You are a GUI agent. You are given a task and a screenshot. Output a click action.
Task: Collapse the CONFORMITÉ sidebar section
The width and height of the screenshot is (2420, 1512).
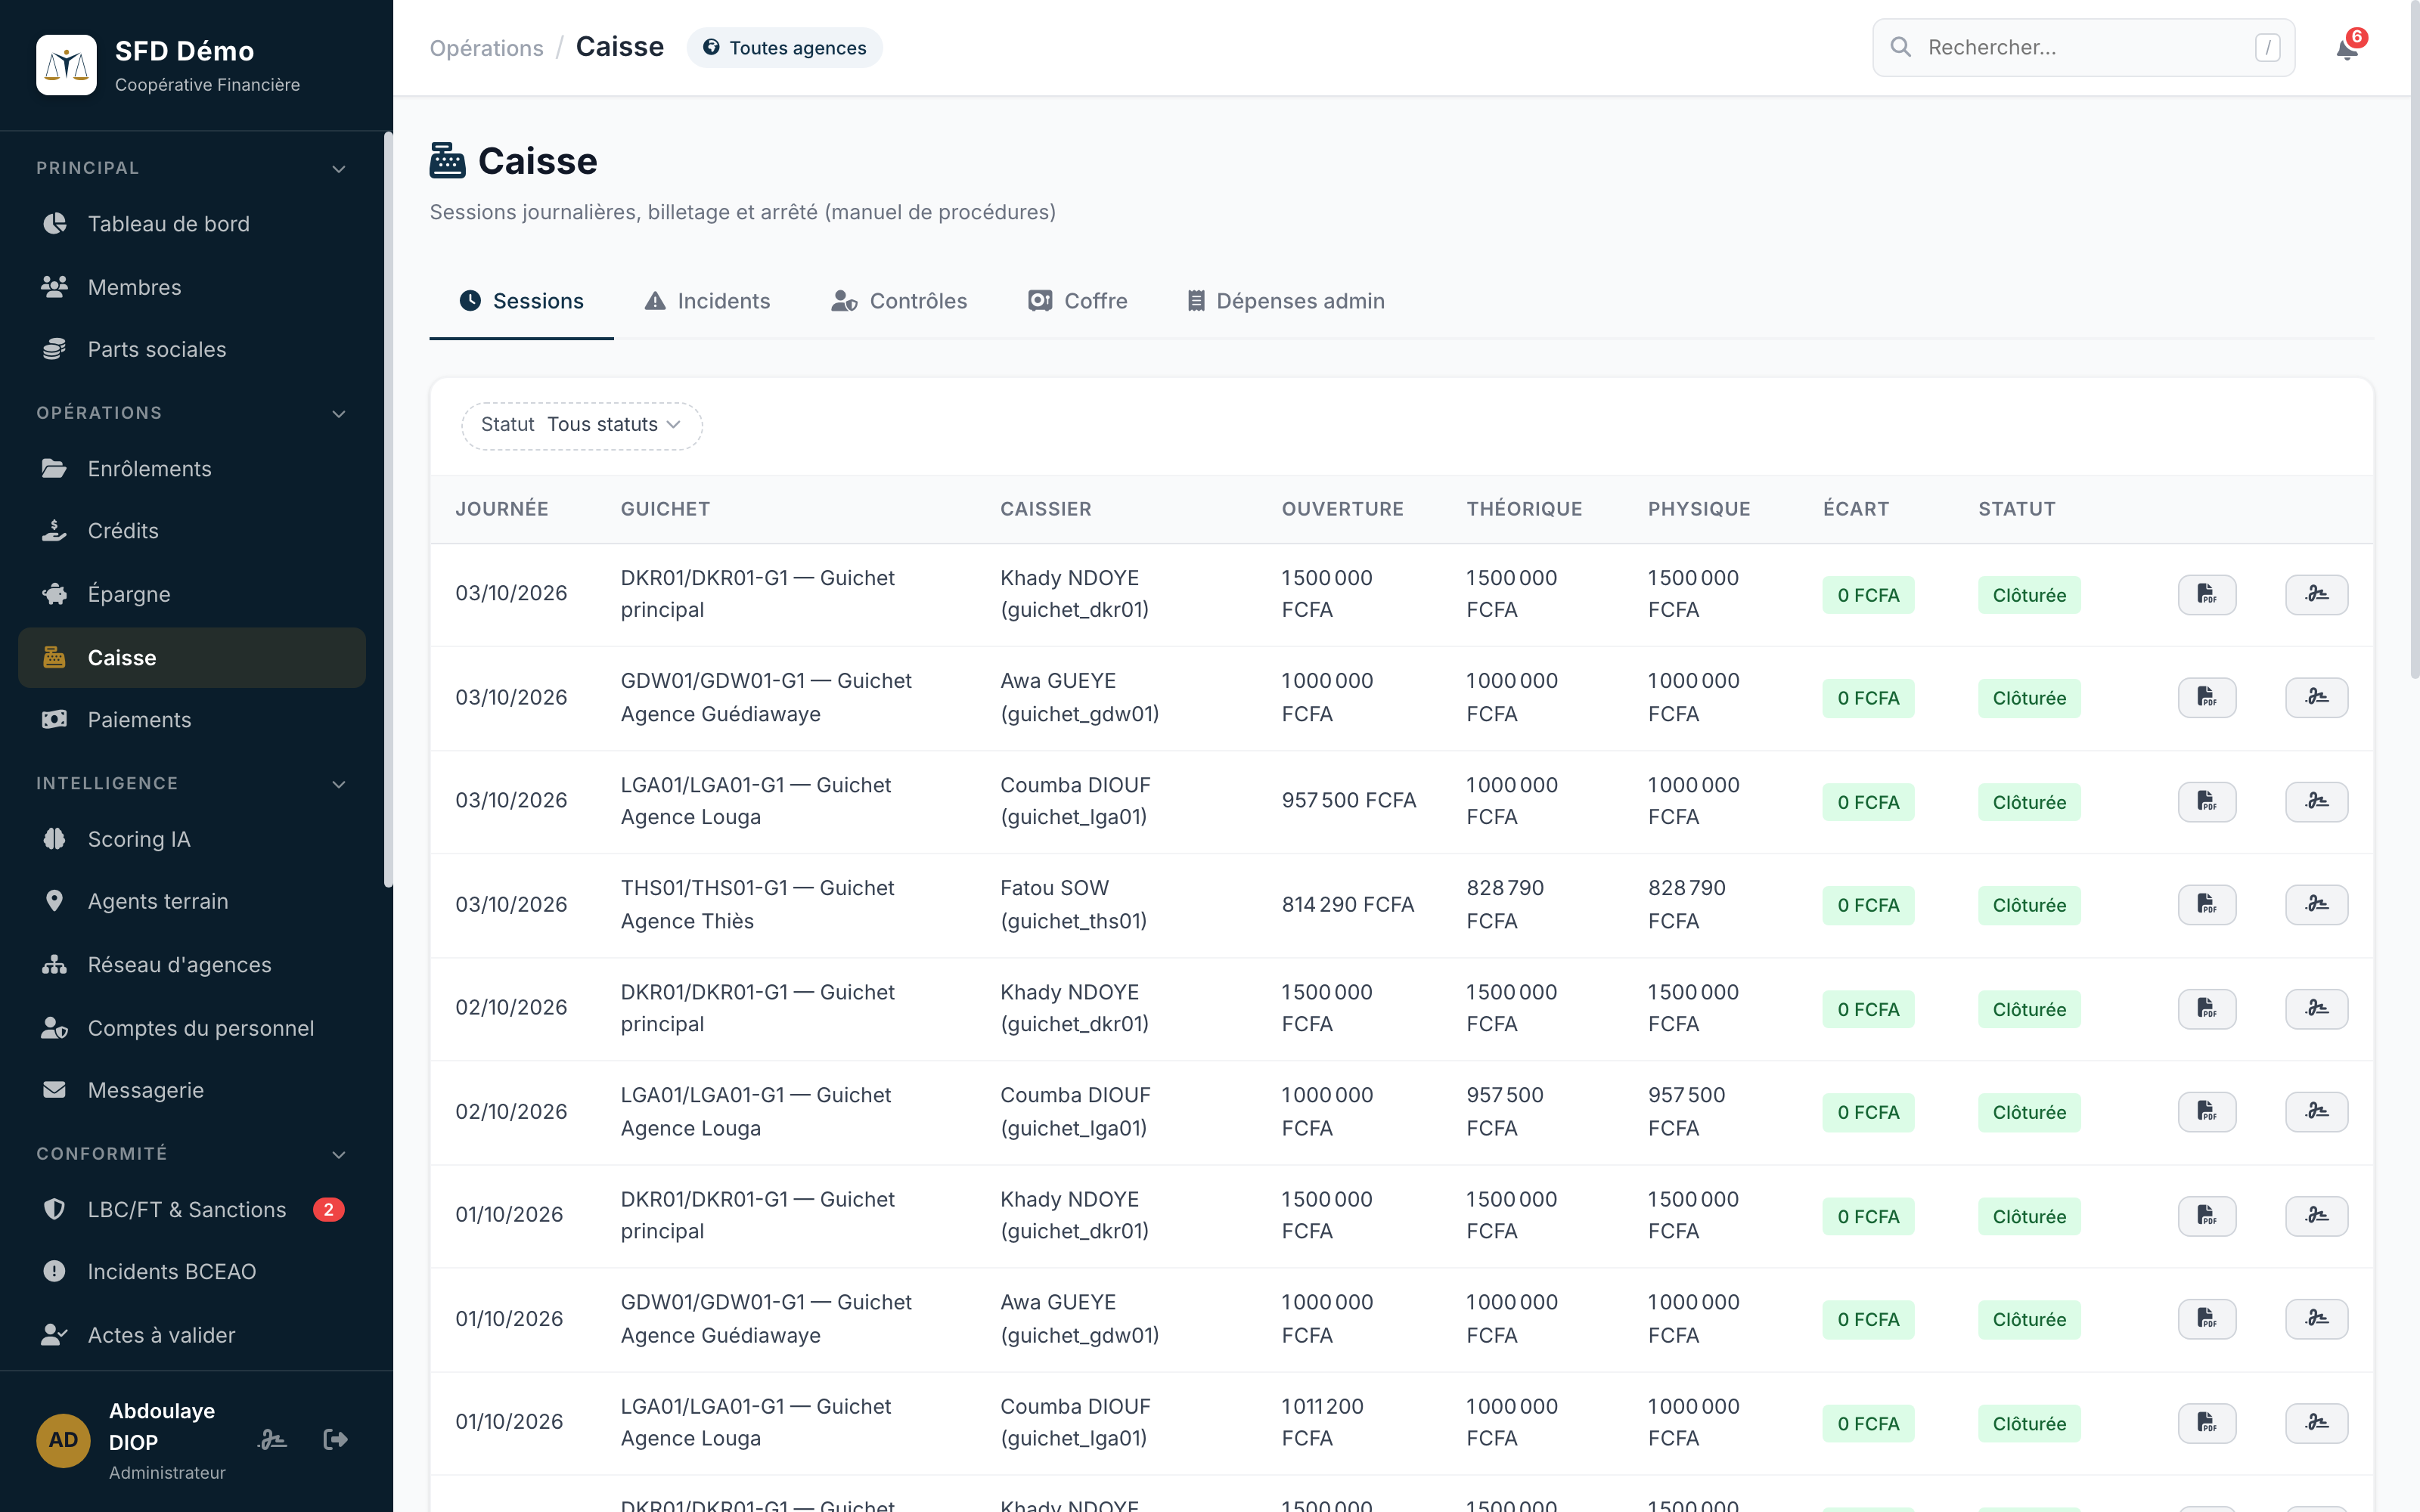338,1154
